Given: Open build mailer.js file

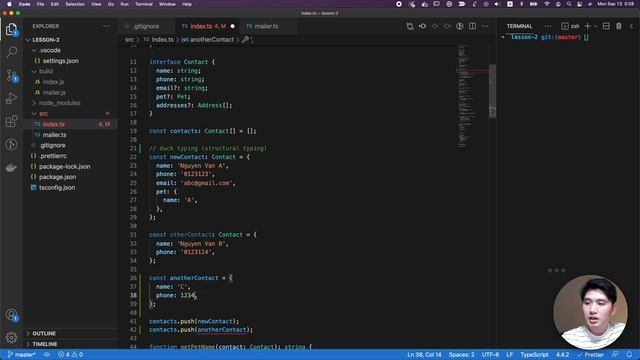Looking at the screenshot, I should tap(54, 92).
